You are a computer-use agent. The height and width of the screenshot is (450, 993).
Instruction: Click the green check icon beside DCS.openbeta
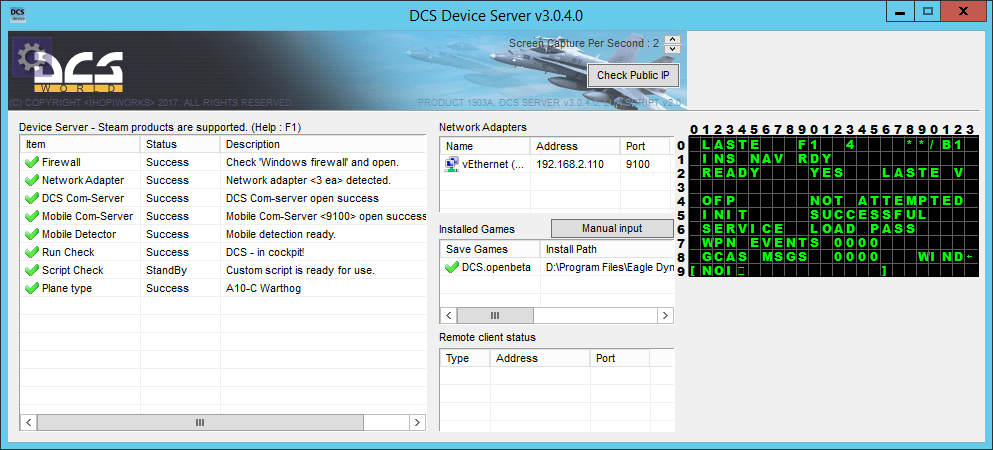pyautogui.click(x=452, y=267)
